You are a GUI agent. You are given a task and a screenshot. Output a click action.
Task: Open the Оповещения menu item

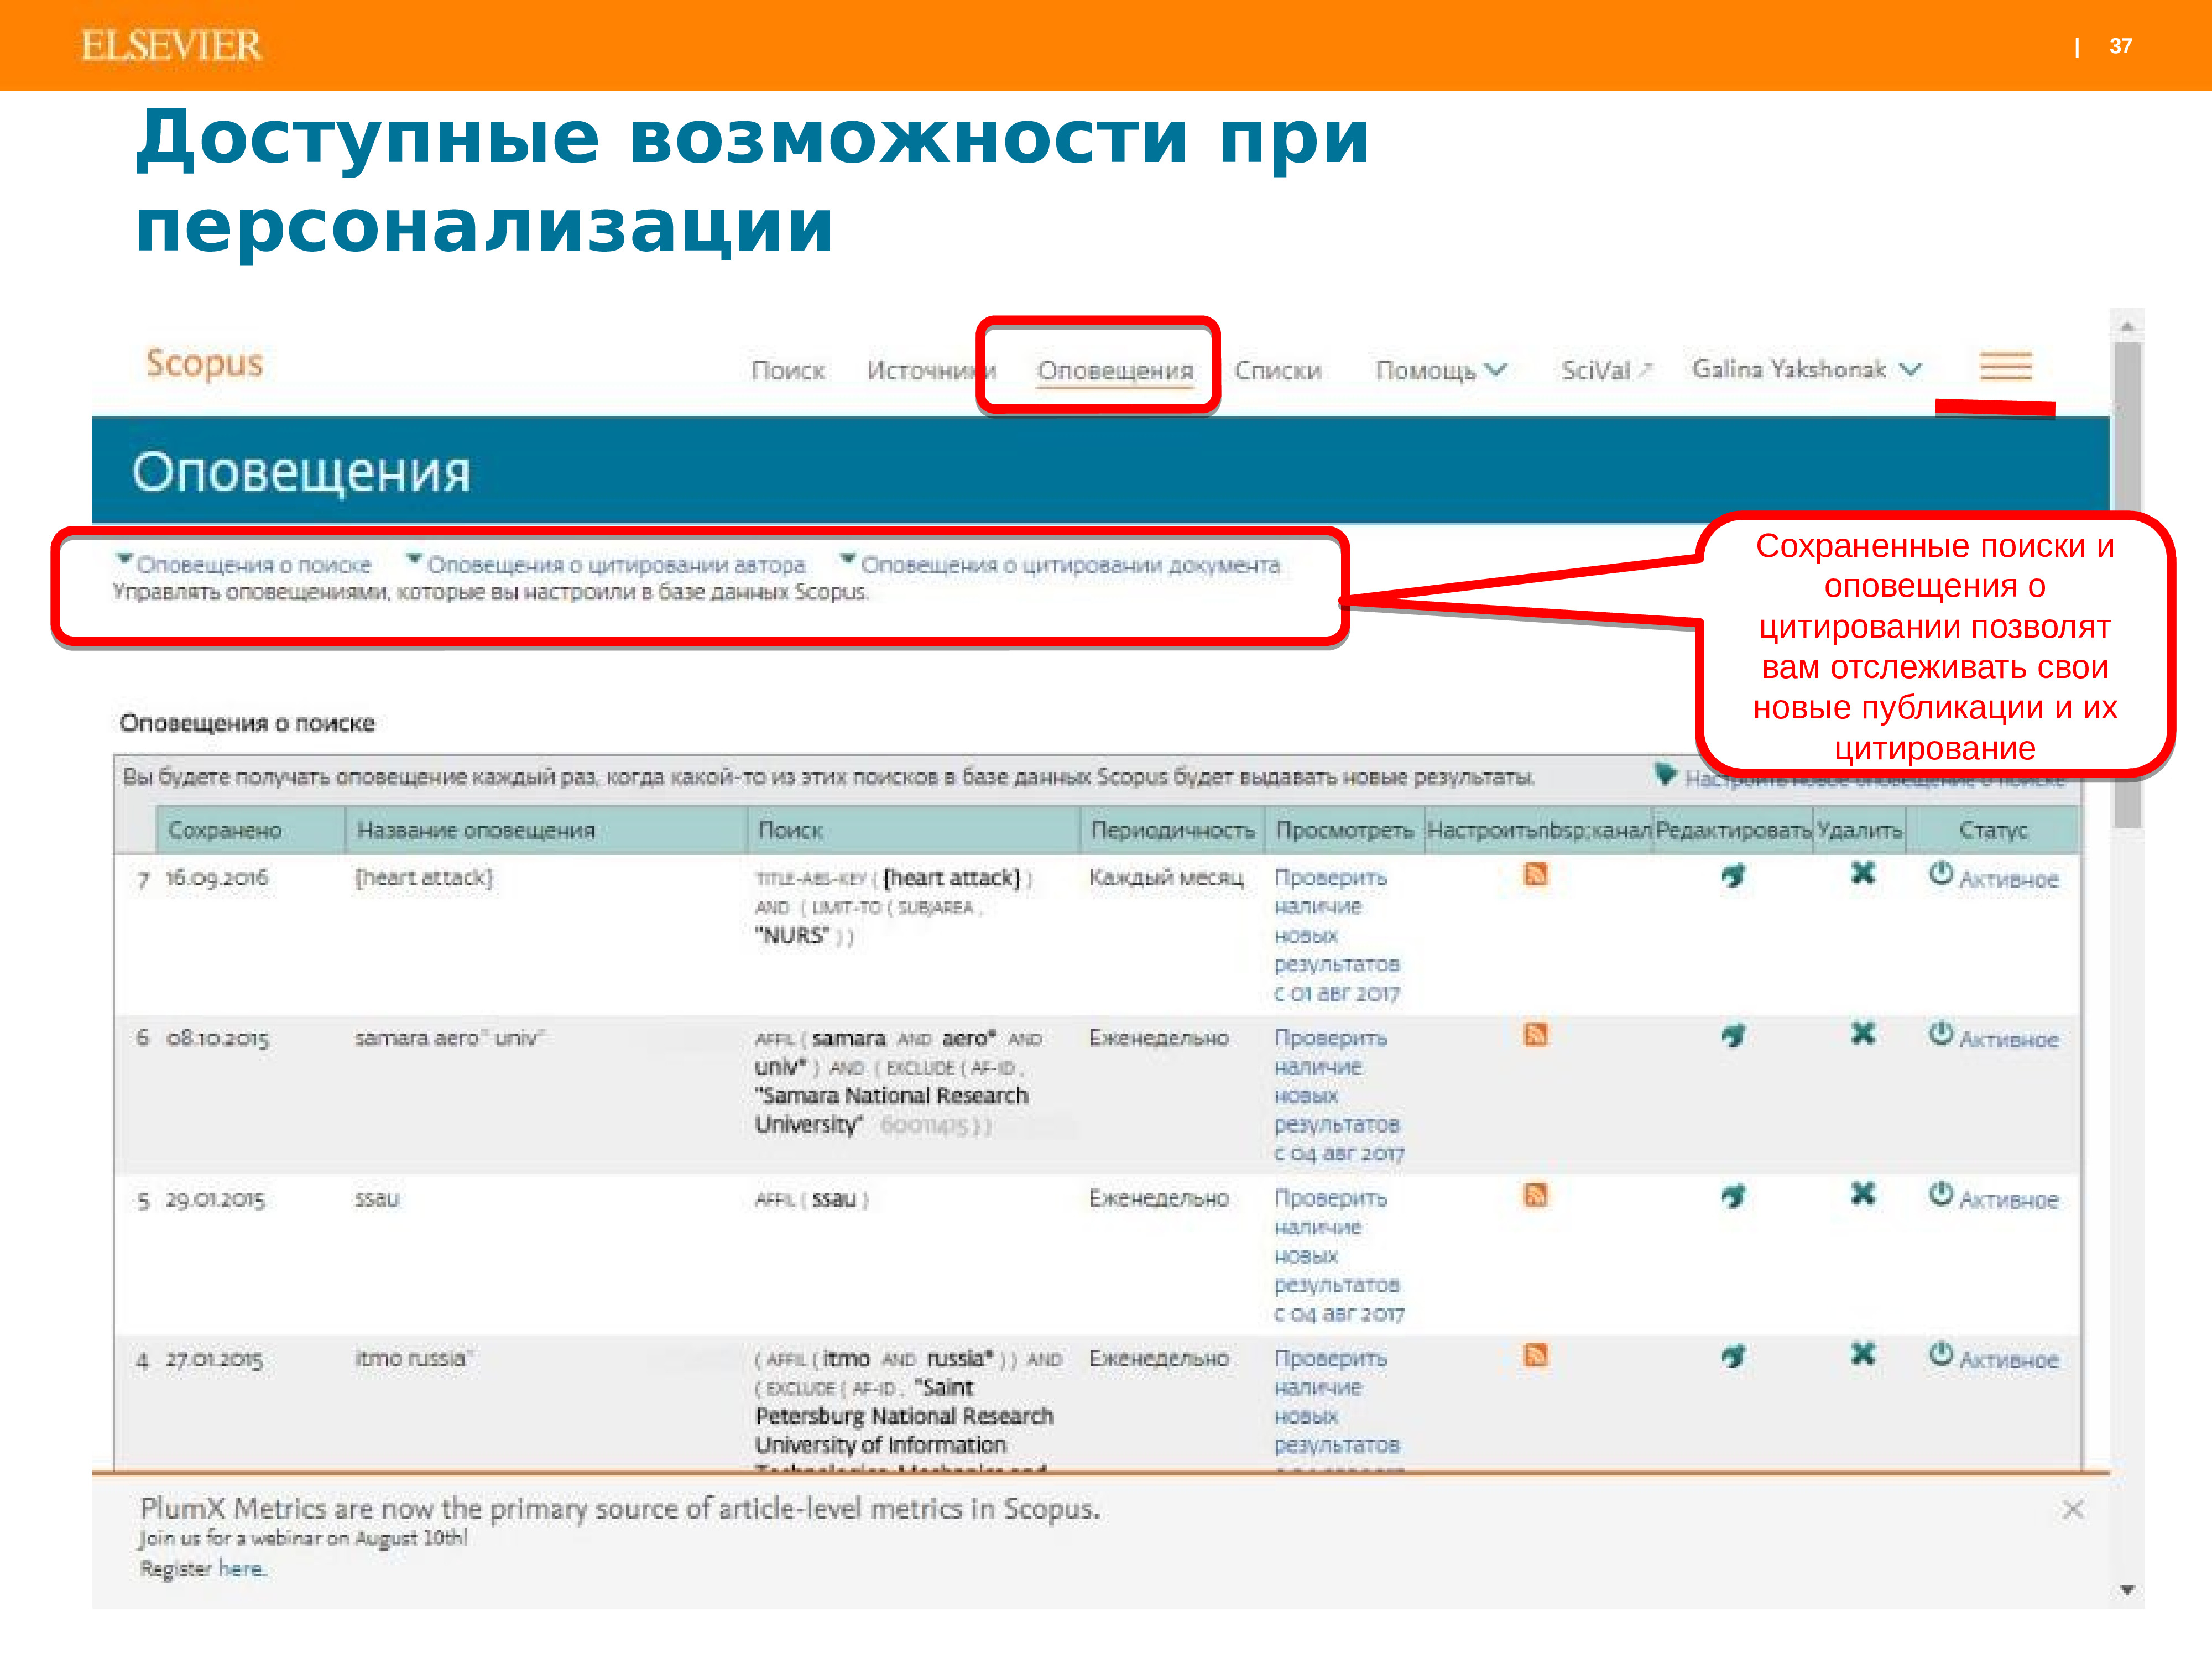pos(1115,371)
